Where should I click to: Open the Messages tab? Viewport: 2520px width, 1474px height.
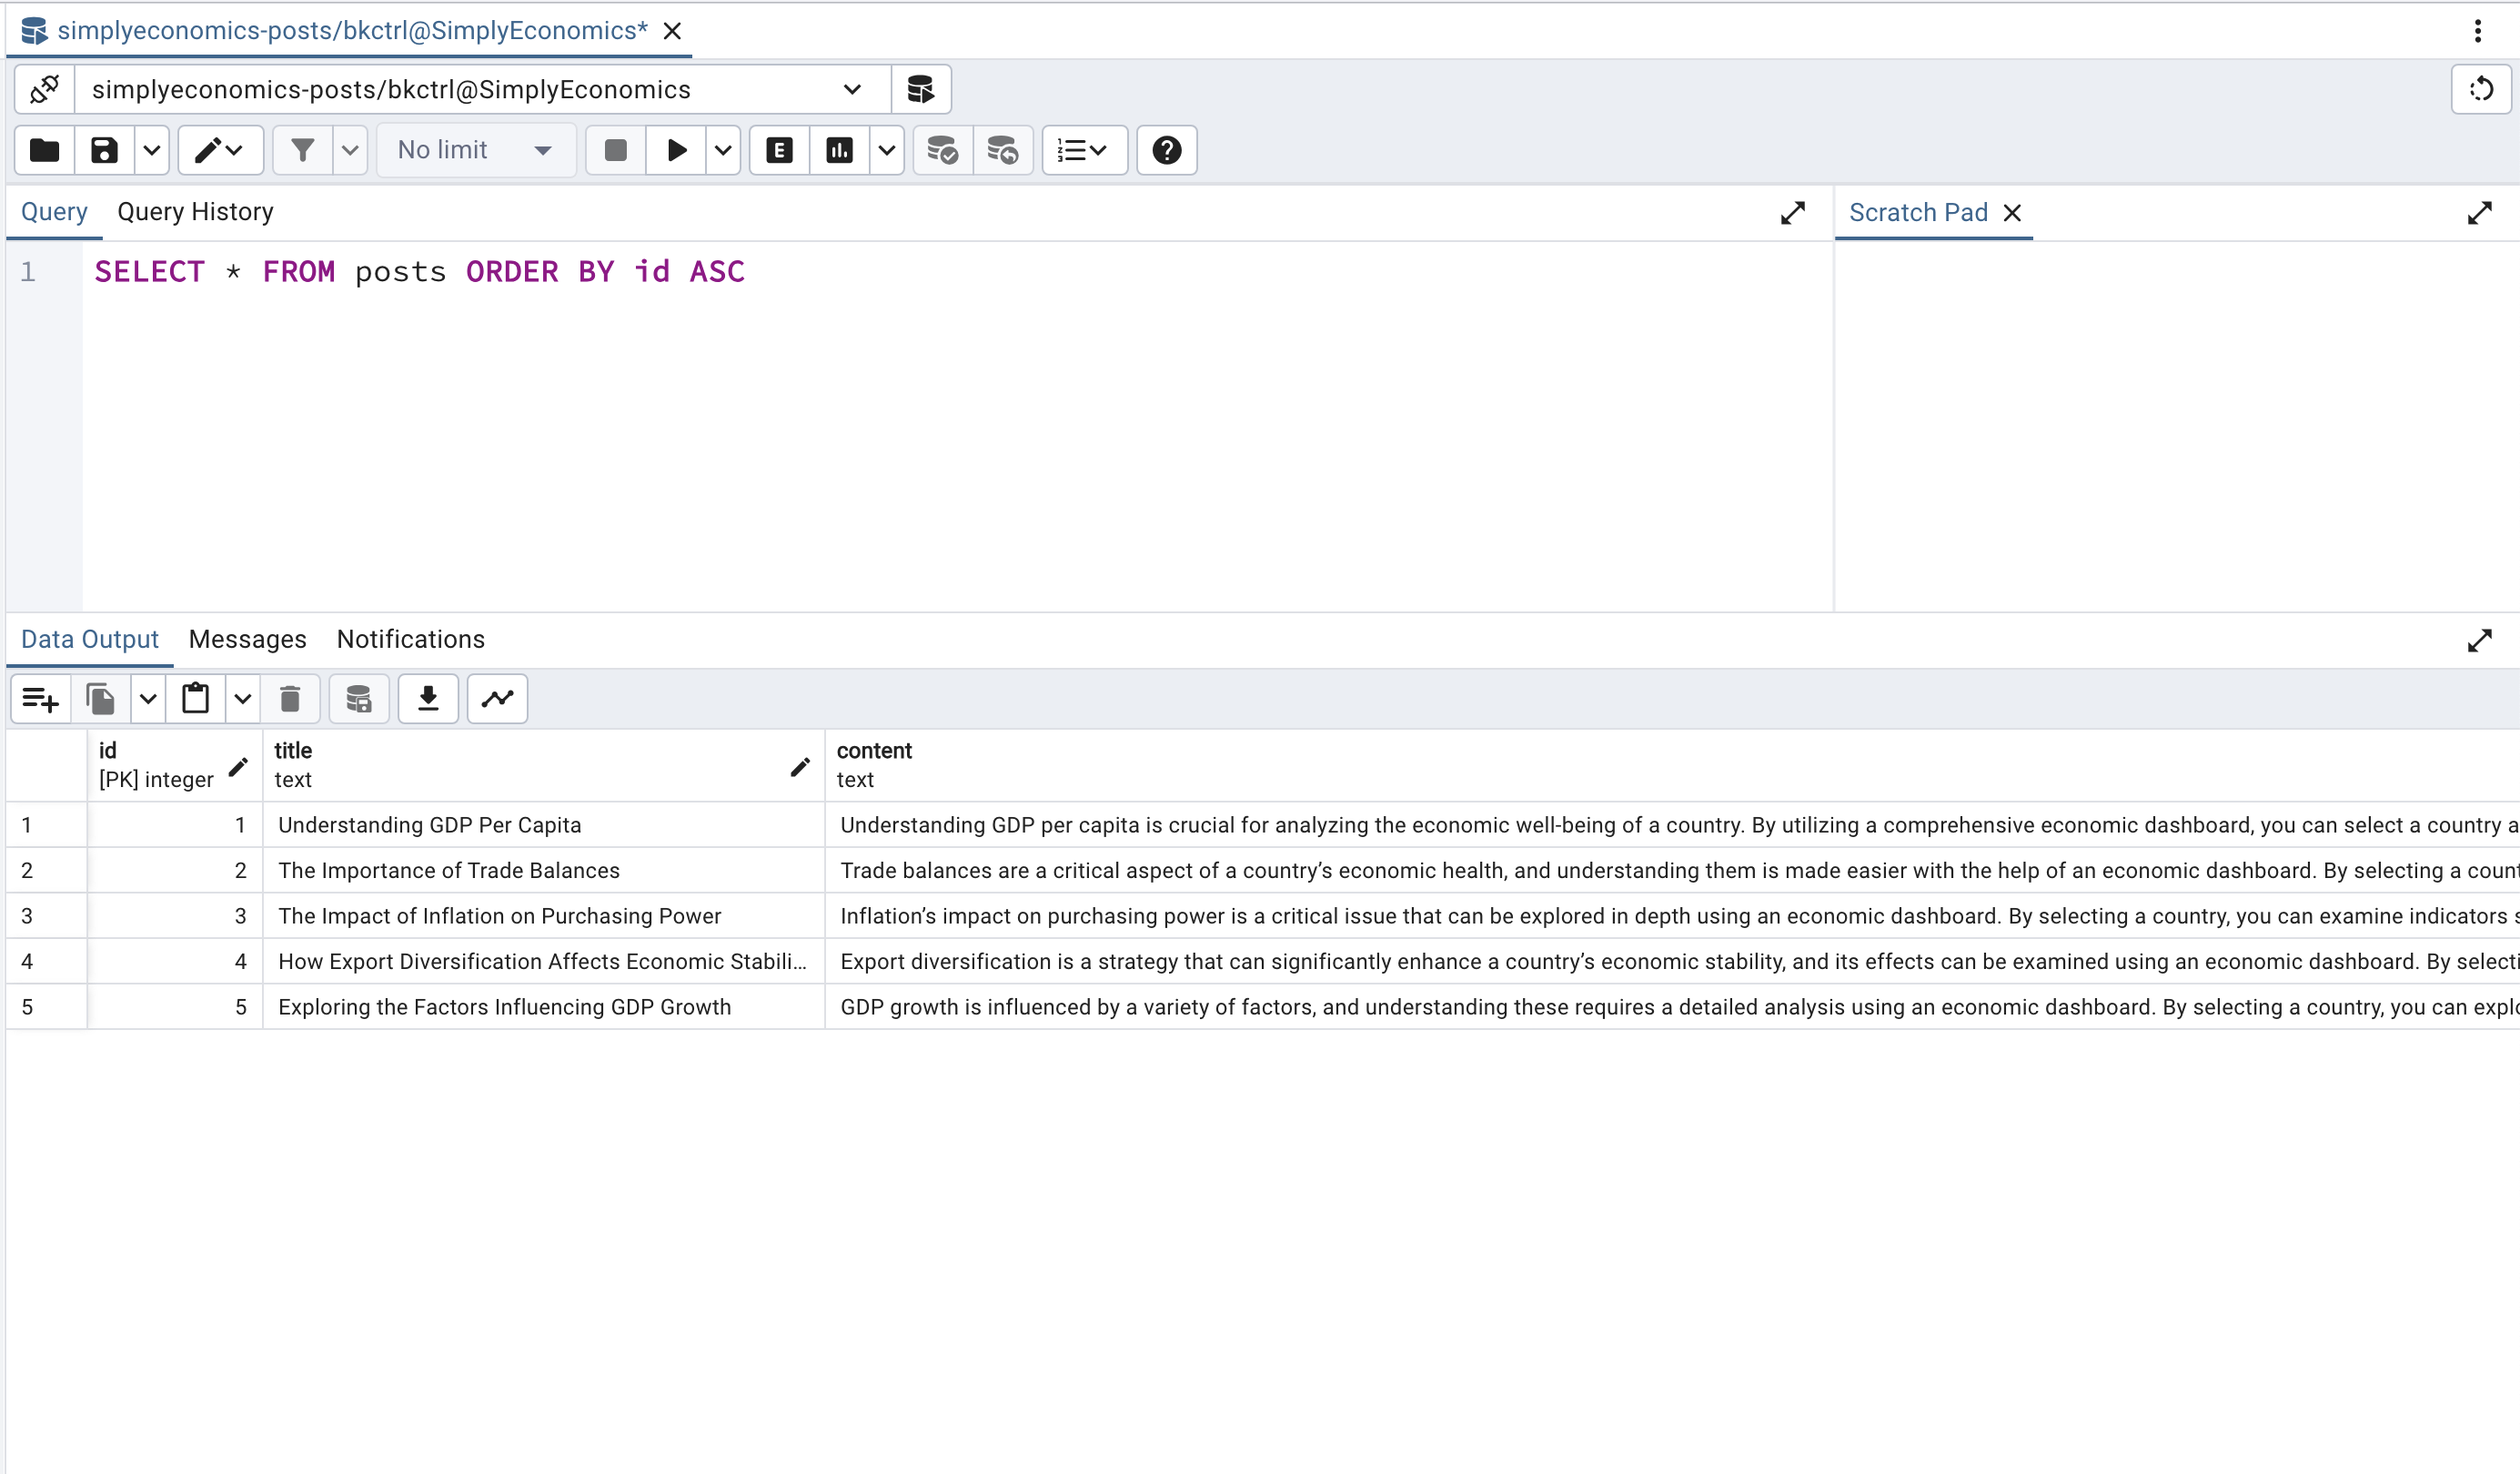coord(247,639)
